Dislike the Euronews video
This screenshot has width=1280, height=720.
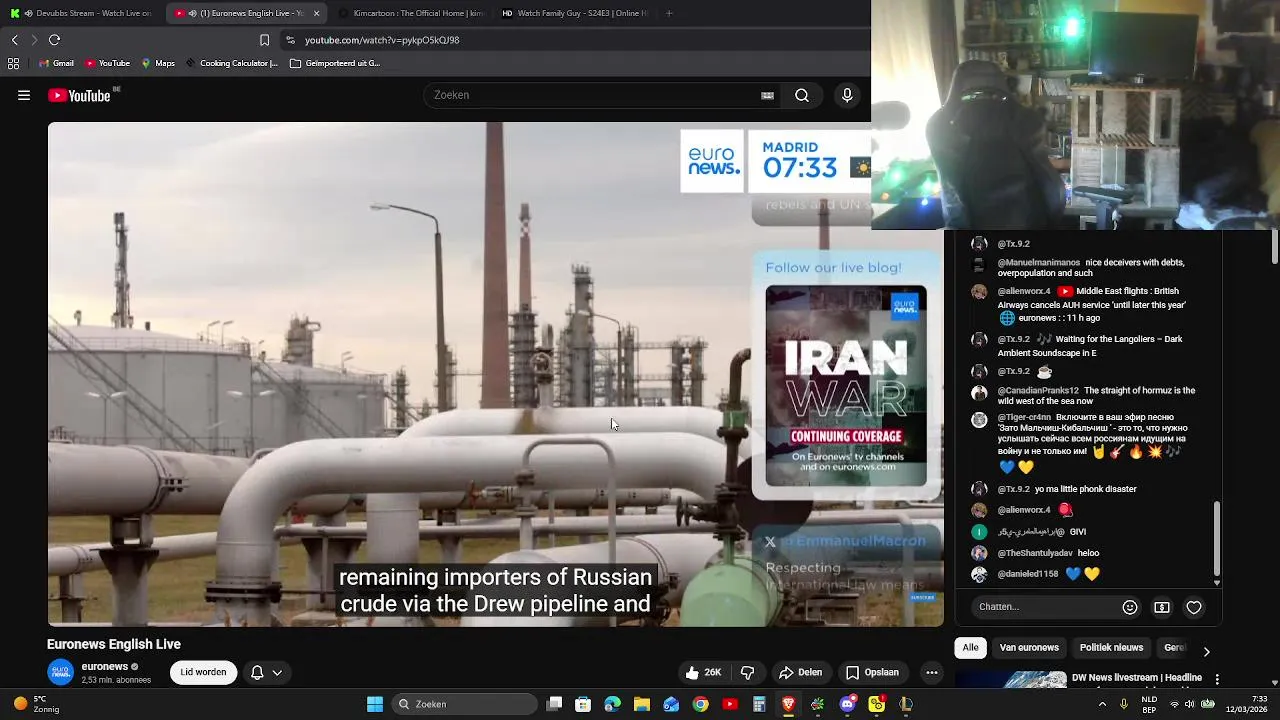(747, 672)
